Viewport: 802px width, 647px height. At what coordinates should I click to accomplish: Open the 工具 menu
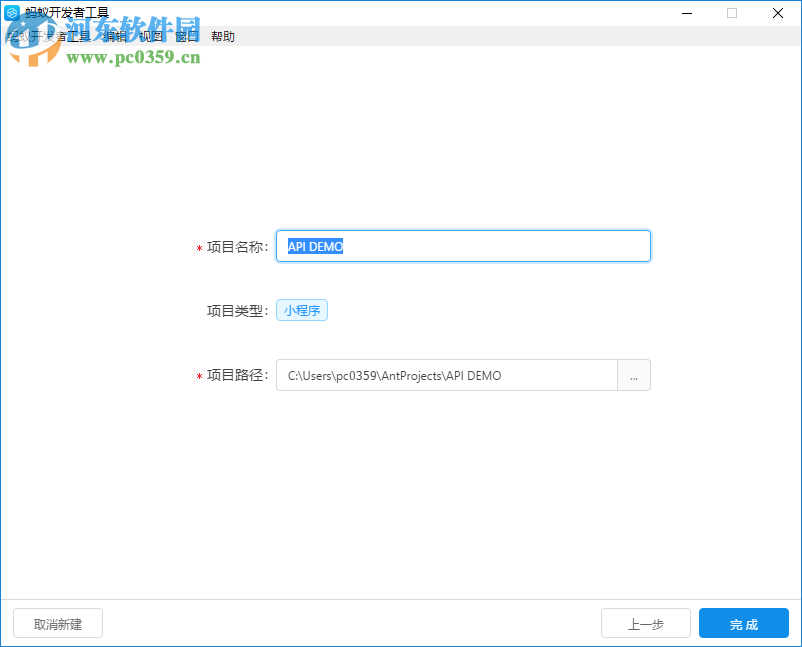coord(78,35)
